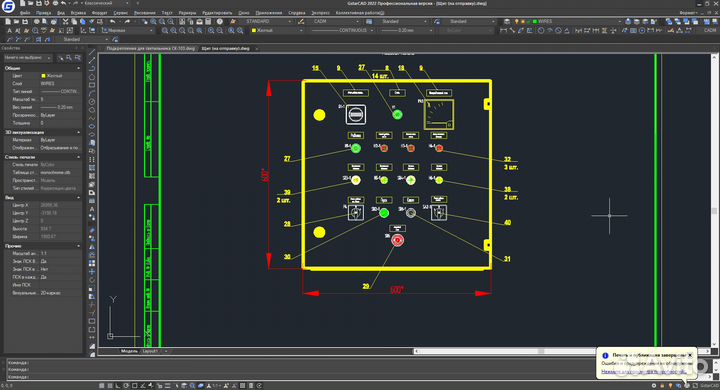720x390 pixels.
Task: Select the Construction Line tool
Action: click(92, 60)
